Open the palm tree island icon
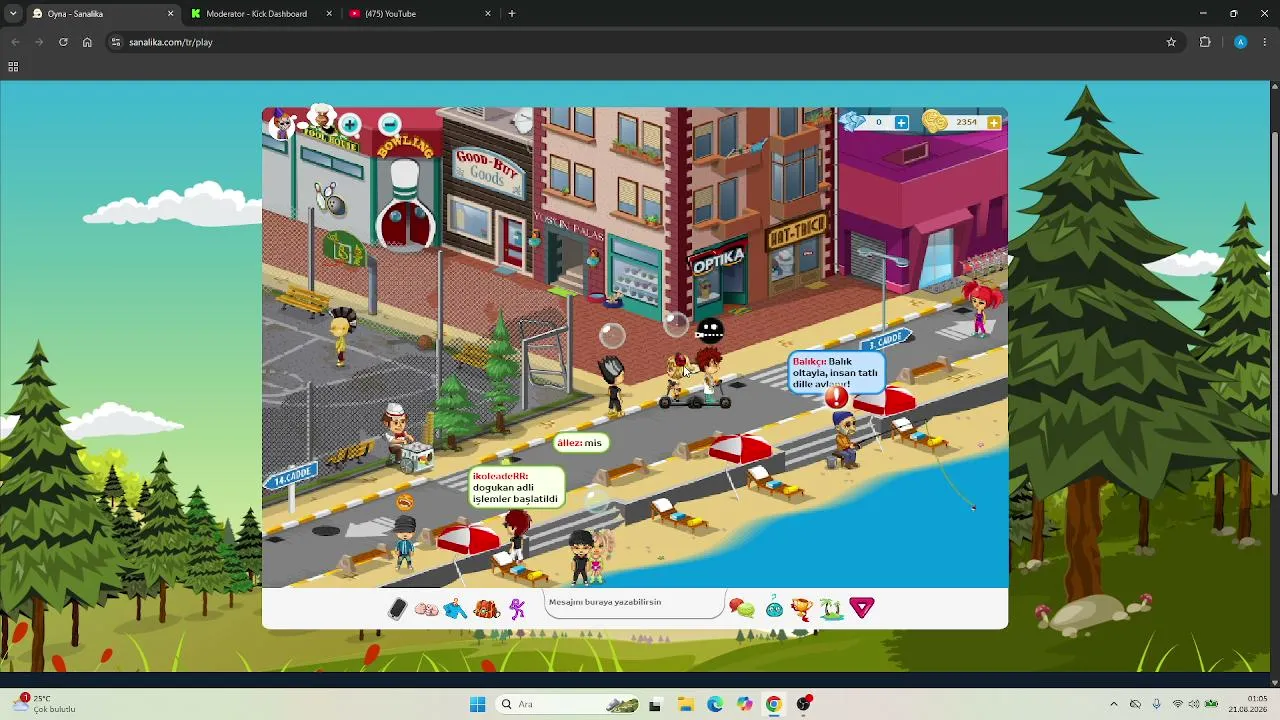The width and height of the screenshot is (1280, 720). [x=831, y=608]
